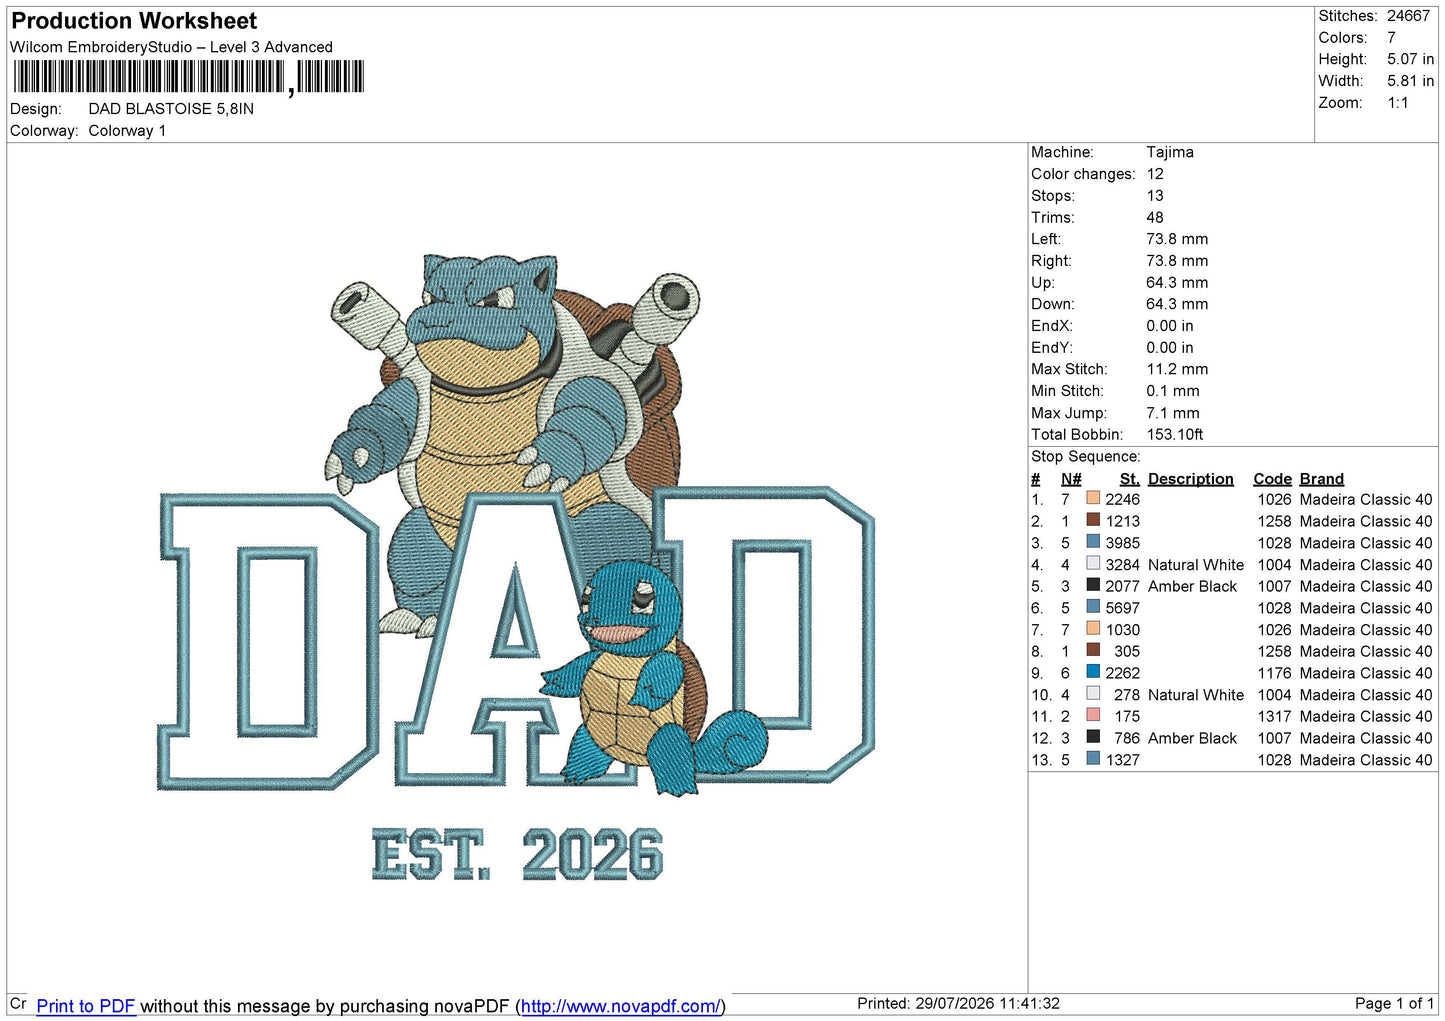Click the Production Worksheet heading
1445x1021 pixels.
[x=134, y=21]
